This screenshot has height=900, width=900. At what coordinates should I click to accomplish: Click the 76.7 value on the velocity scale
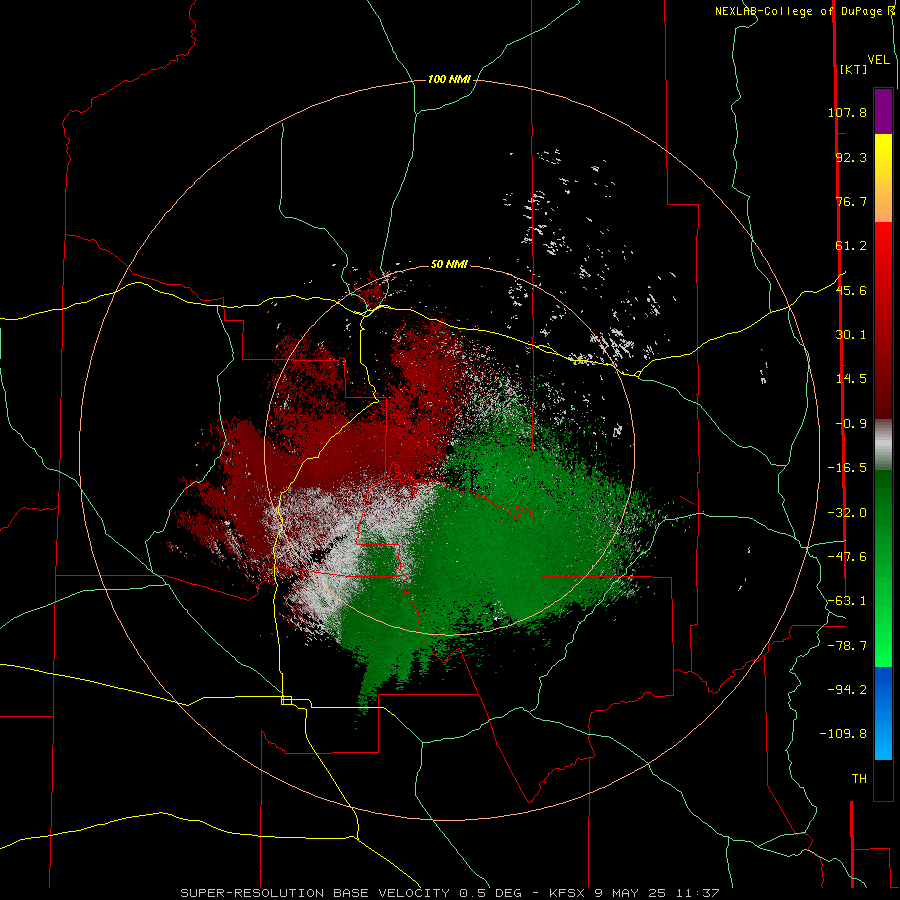851,201
